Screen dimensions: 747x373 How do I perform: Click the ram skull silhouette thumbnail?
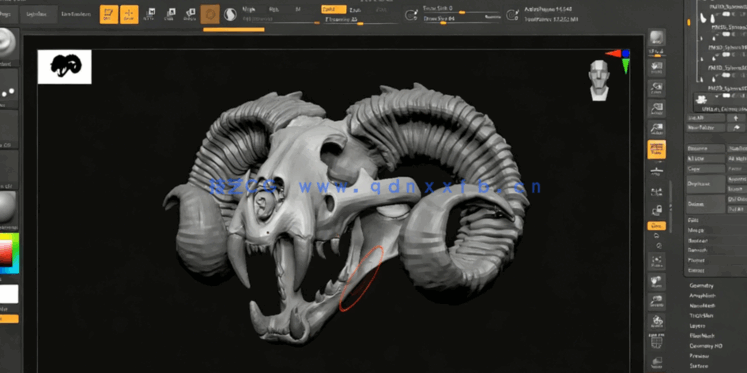point(65,67)
